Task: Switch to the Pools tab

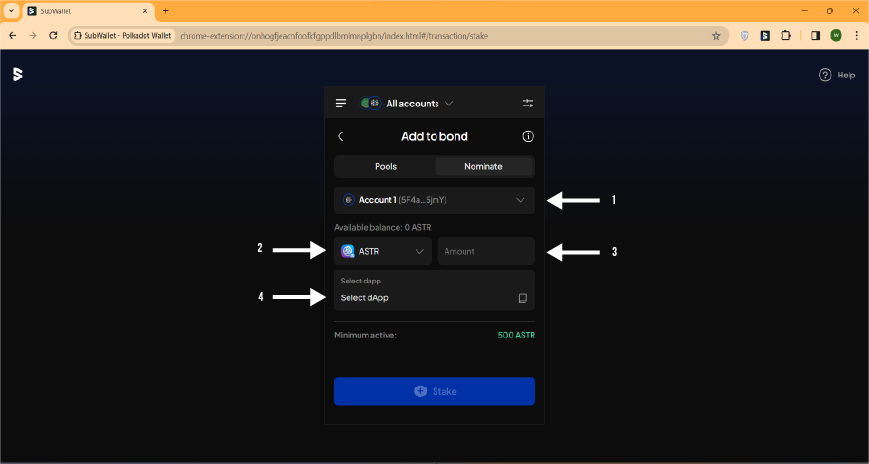Action: [385, 166]
